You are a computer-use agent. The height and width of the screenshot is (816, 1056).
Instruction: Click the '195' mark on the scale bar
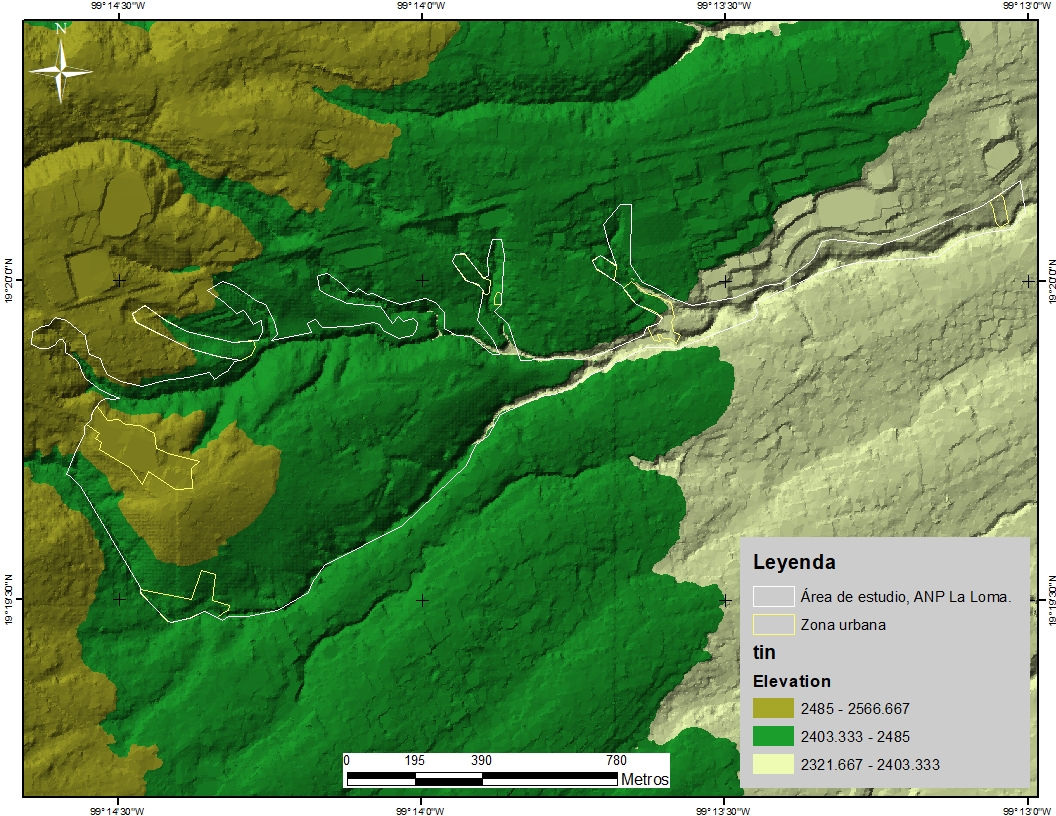tap(415, 761)
